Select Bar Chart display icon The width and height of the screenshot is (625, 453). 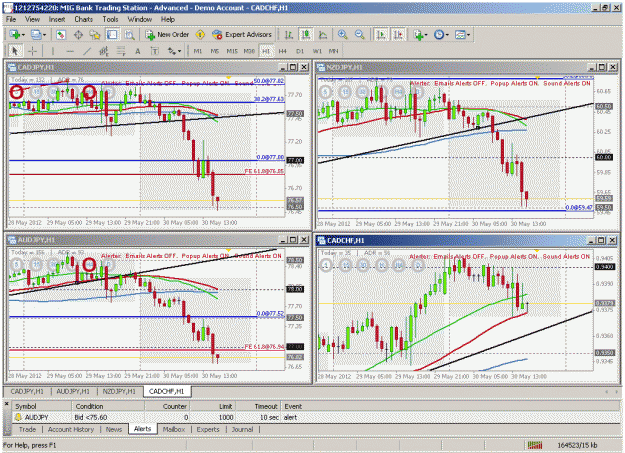(289, 35)
